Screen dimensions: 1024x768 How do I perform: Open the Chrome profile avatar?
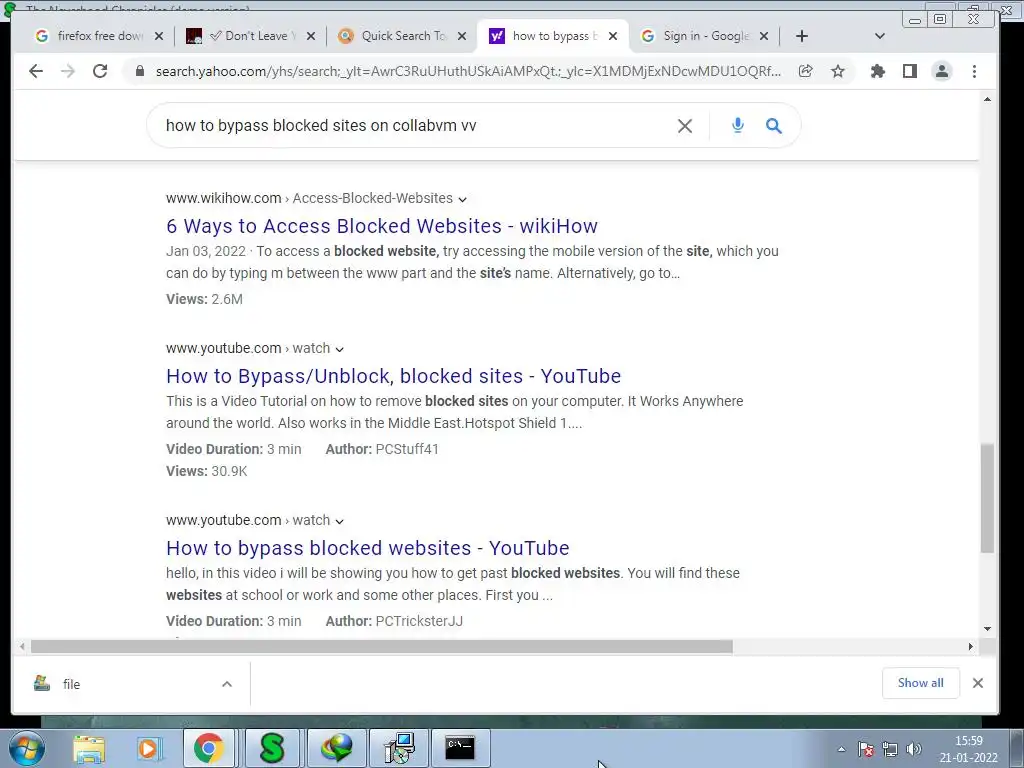pos(942,71)
